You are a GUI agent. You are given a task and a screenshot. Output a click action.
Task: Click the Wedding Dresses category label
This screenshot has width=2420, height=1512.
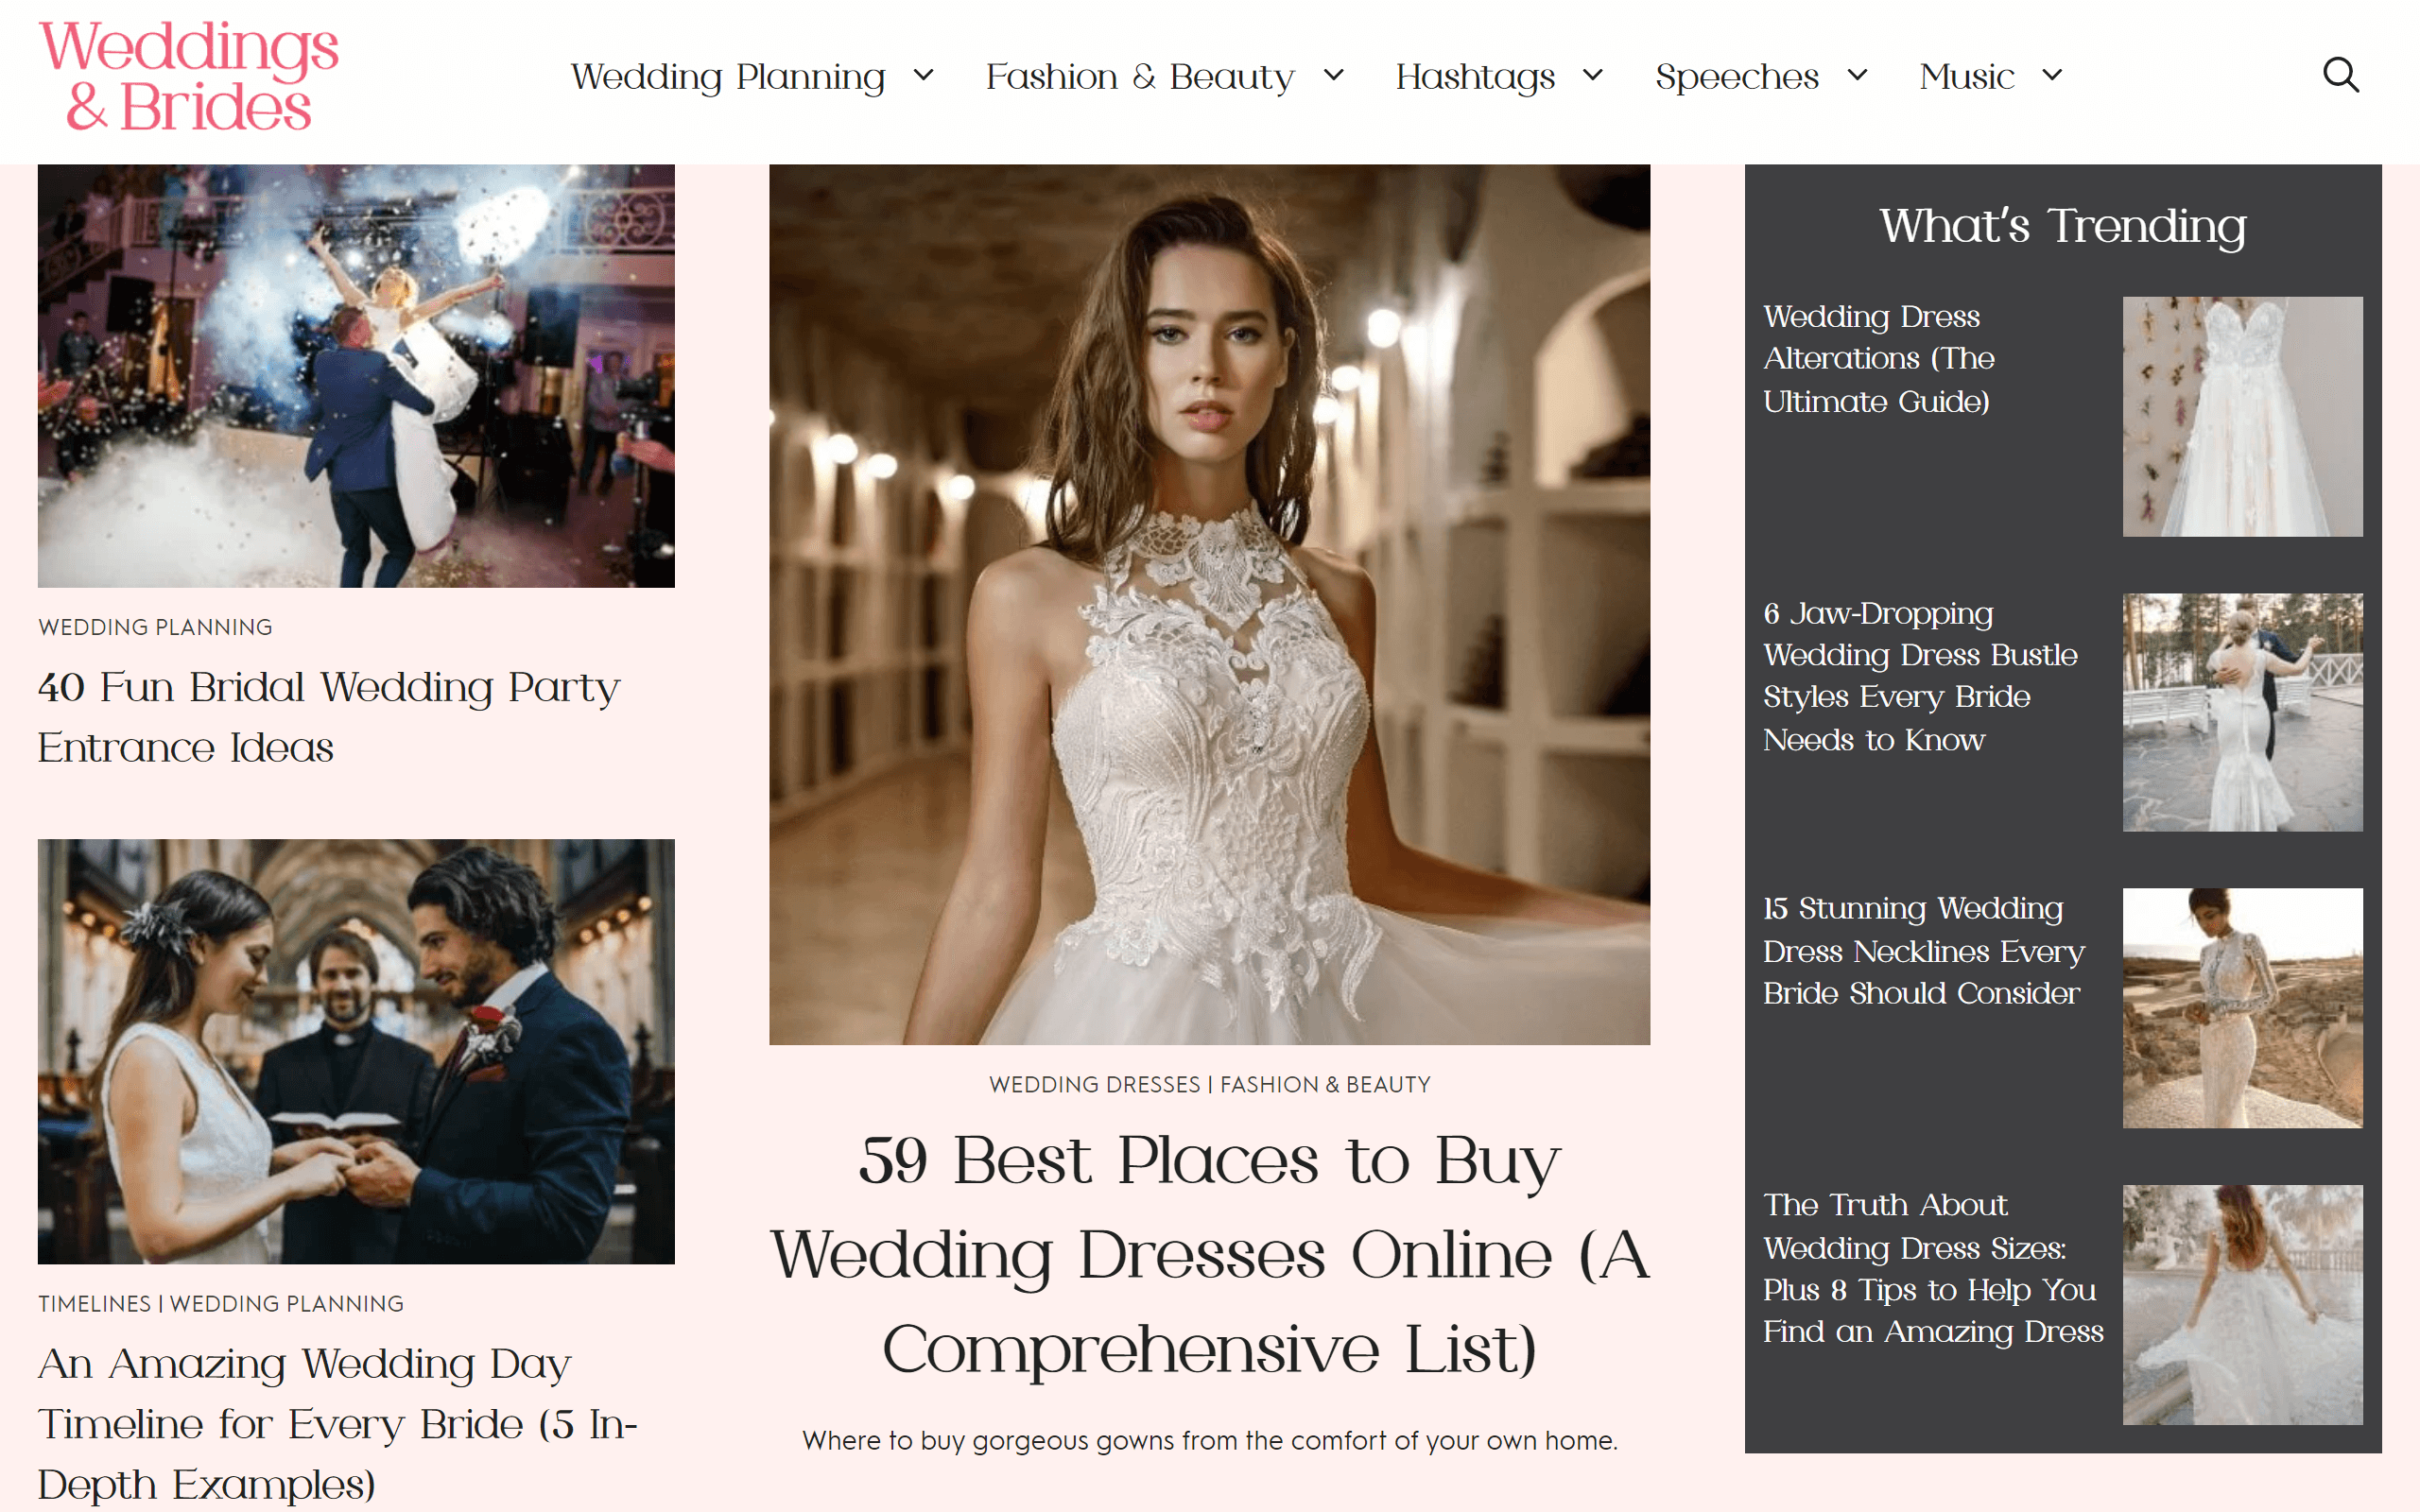[x=1094, y=1085]
